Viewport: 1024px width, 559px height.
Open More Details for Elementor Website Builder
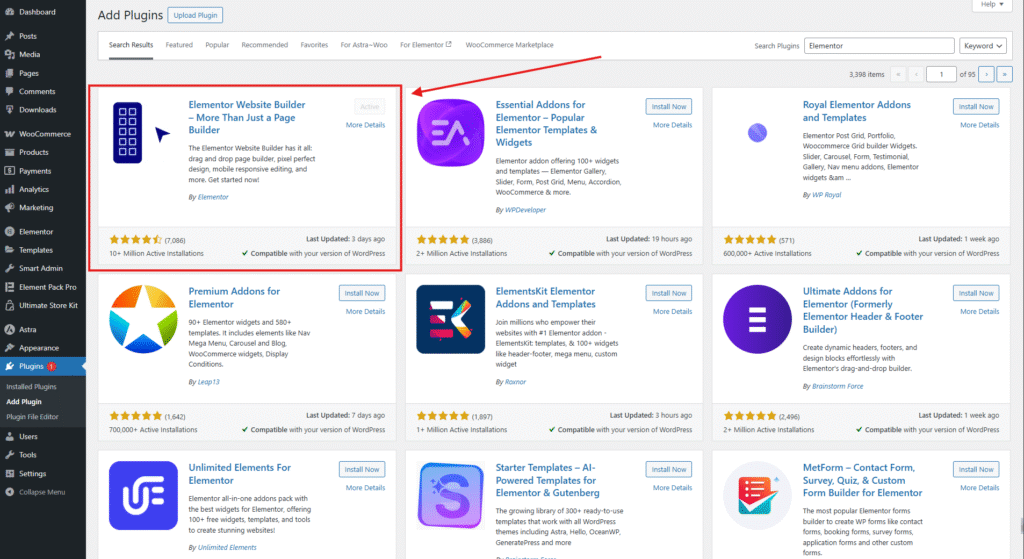pos(365,125)
